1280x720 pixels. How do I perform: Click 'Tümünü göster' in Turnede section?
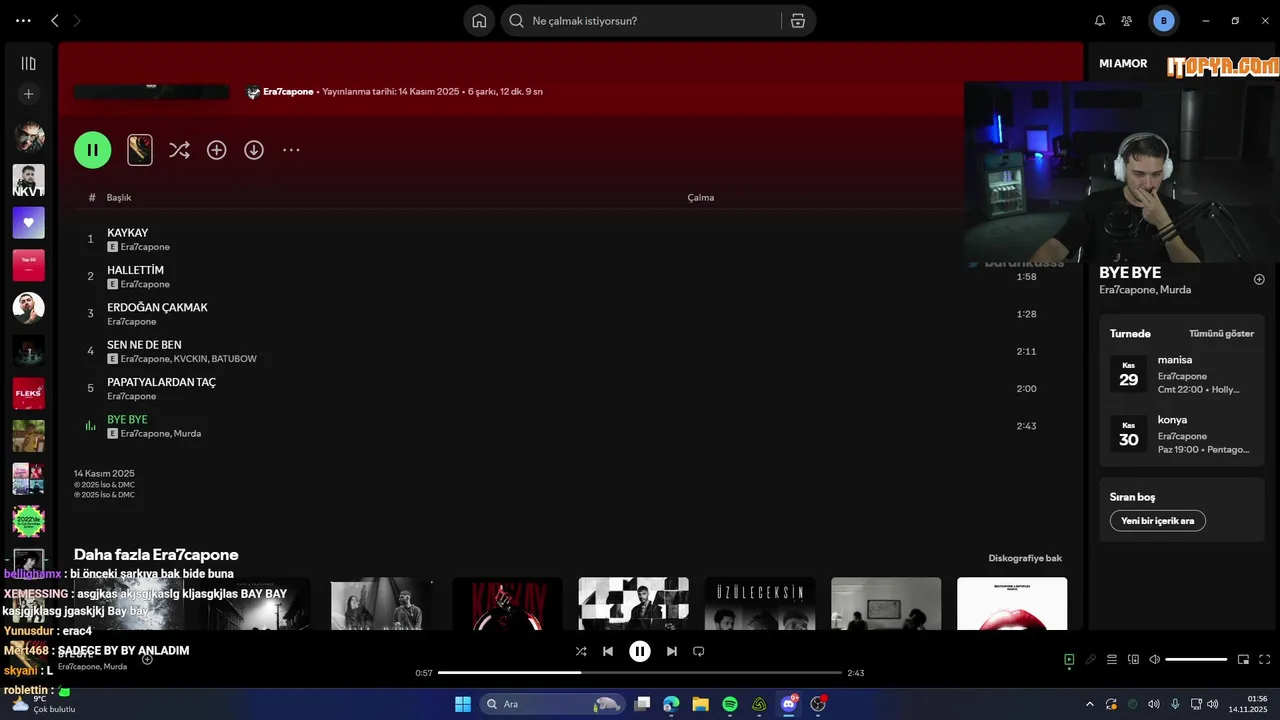coord(1221,334)
